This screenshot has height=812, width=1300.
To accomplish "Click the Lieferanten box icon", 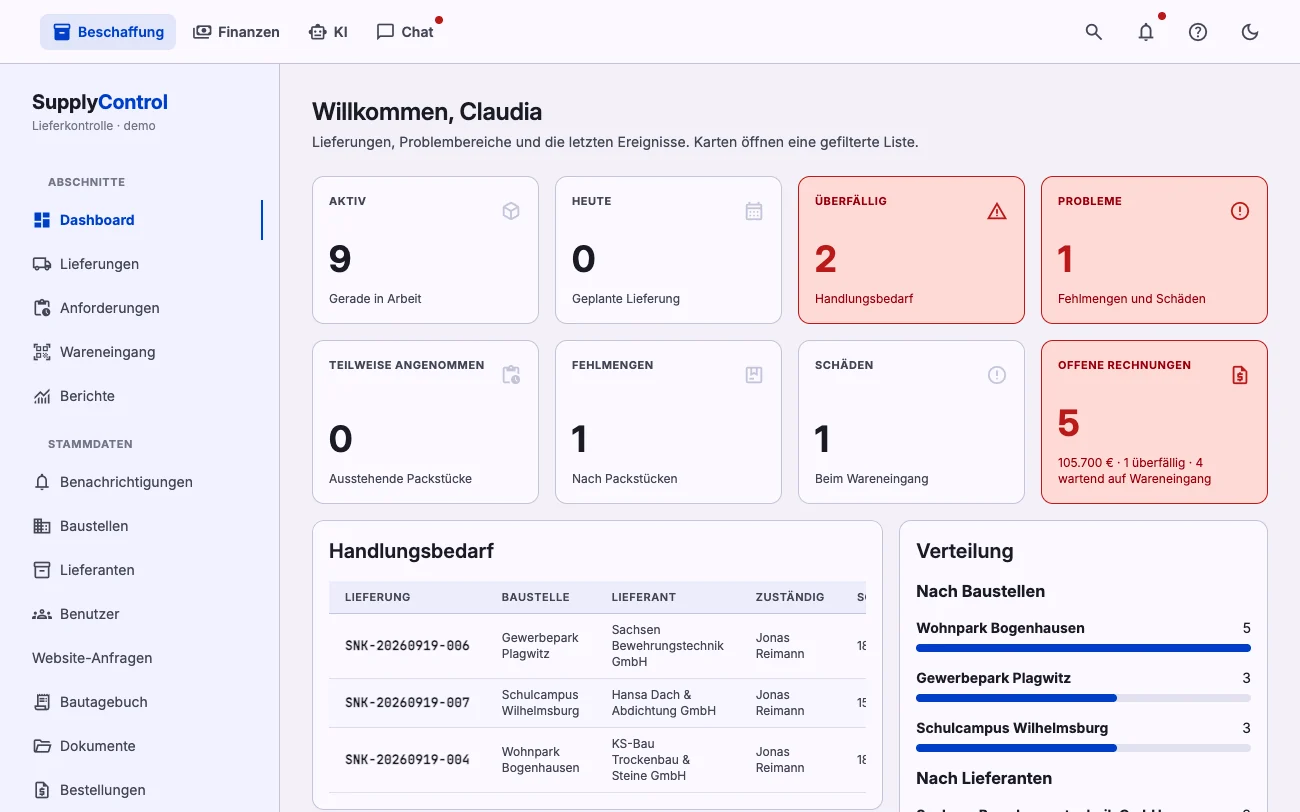I will tap(42, 570).
